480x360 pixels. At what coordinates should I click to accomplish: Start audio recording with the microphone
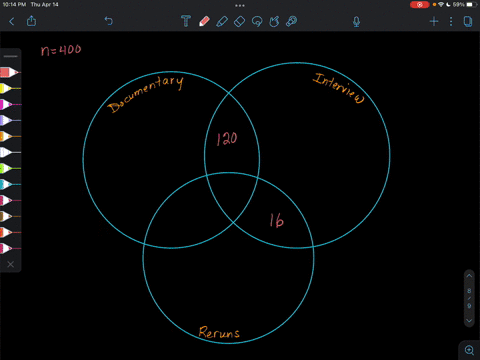click(x=356, y=22)
